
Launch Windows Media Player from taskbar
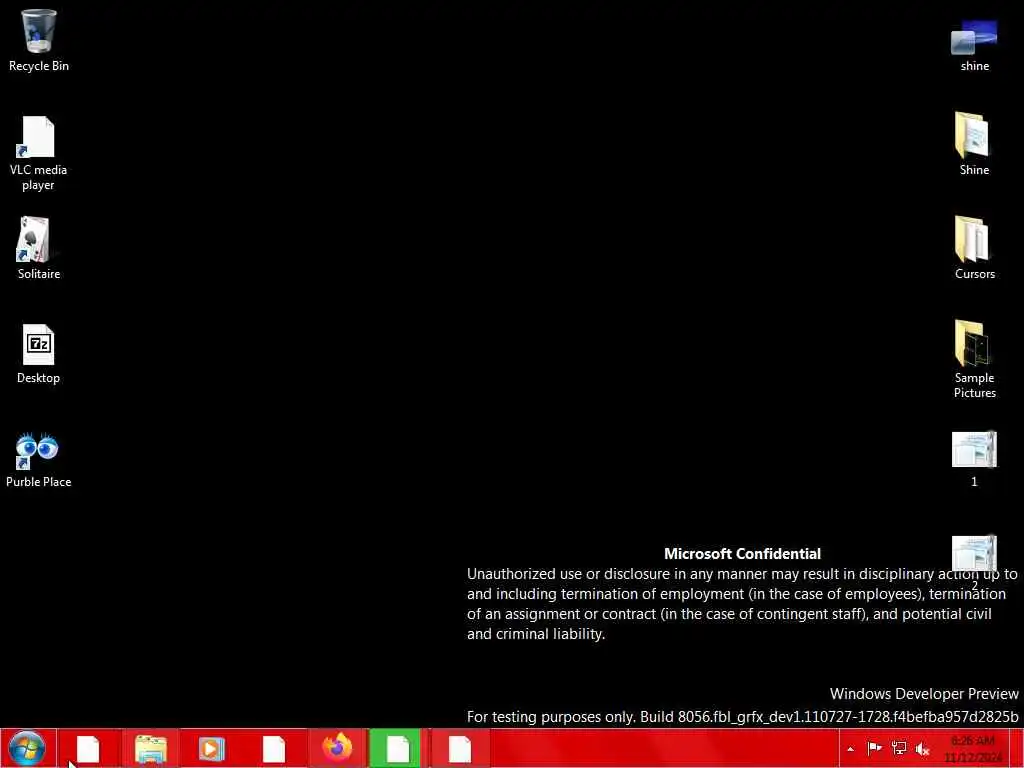212,749
